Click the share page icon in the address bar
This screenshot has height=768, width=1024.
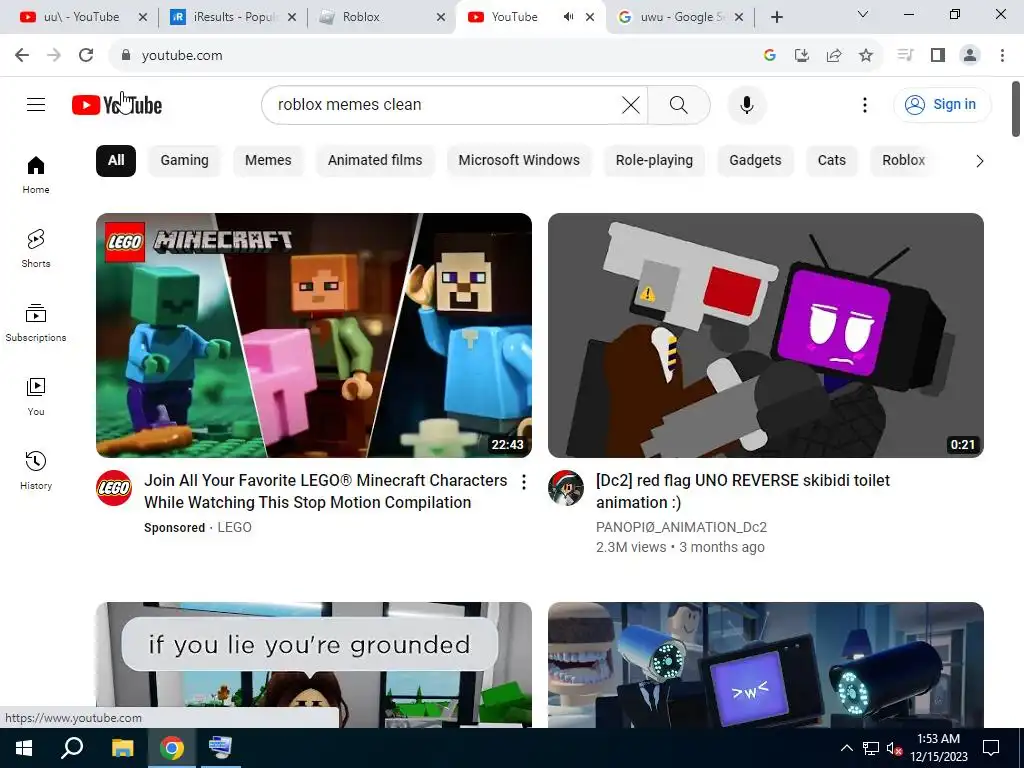pos(834,56)
